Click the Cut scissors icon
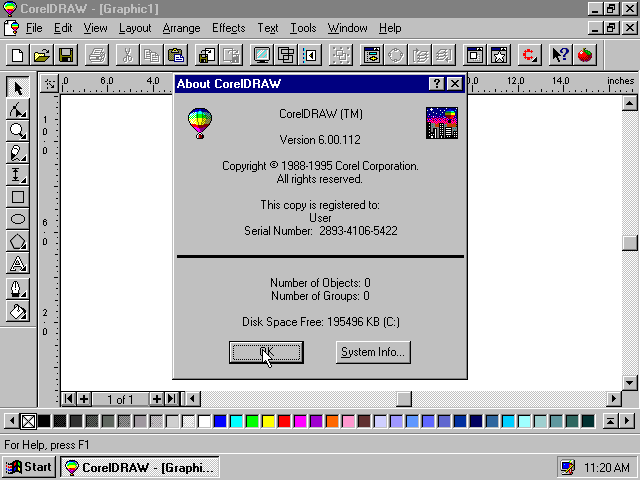 (127, 55)
